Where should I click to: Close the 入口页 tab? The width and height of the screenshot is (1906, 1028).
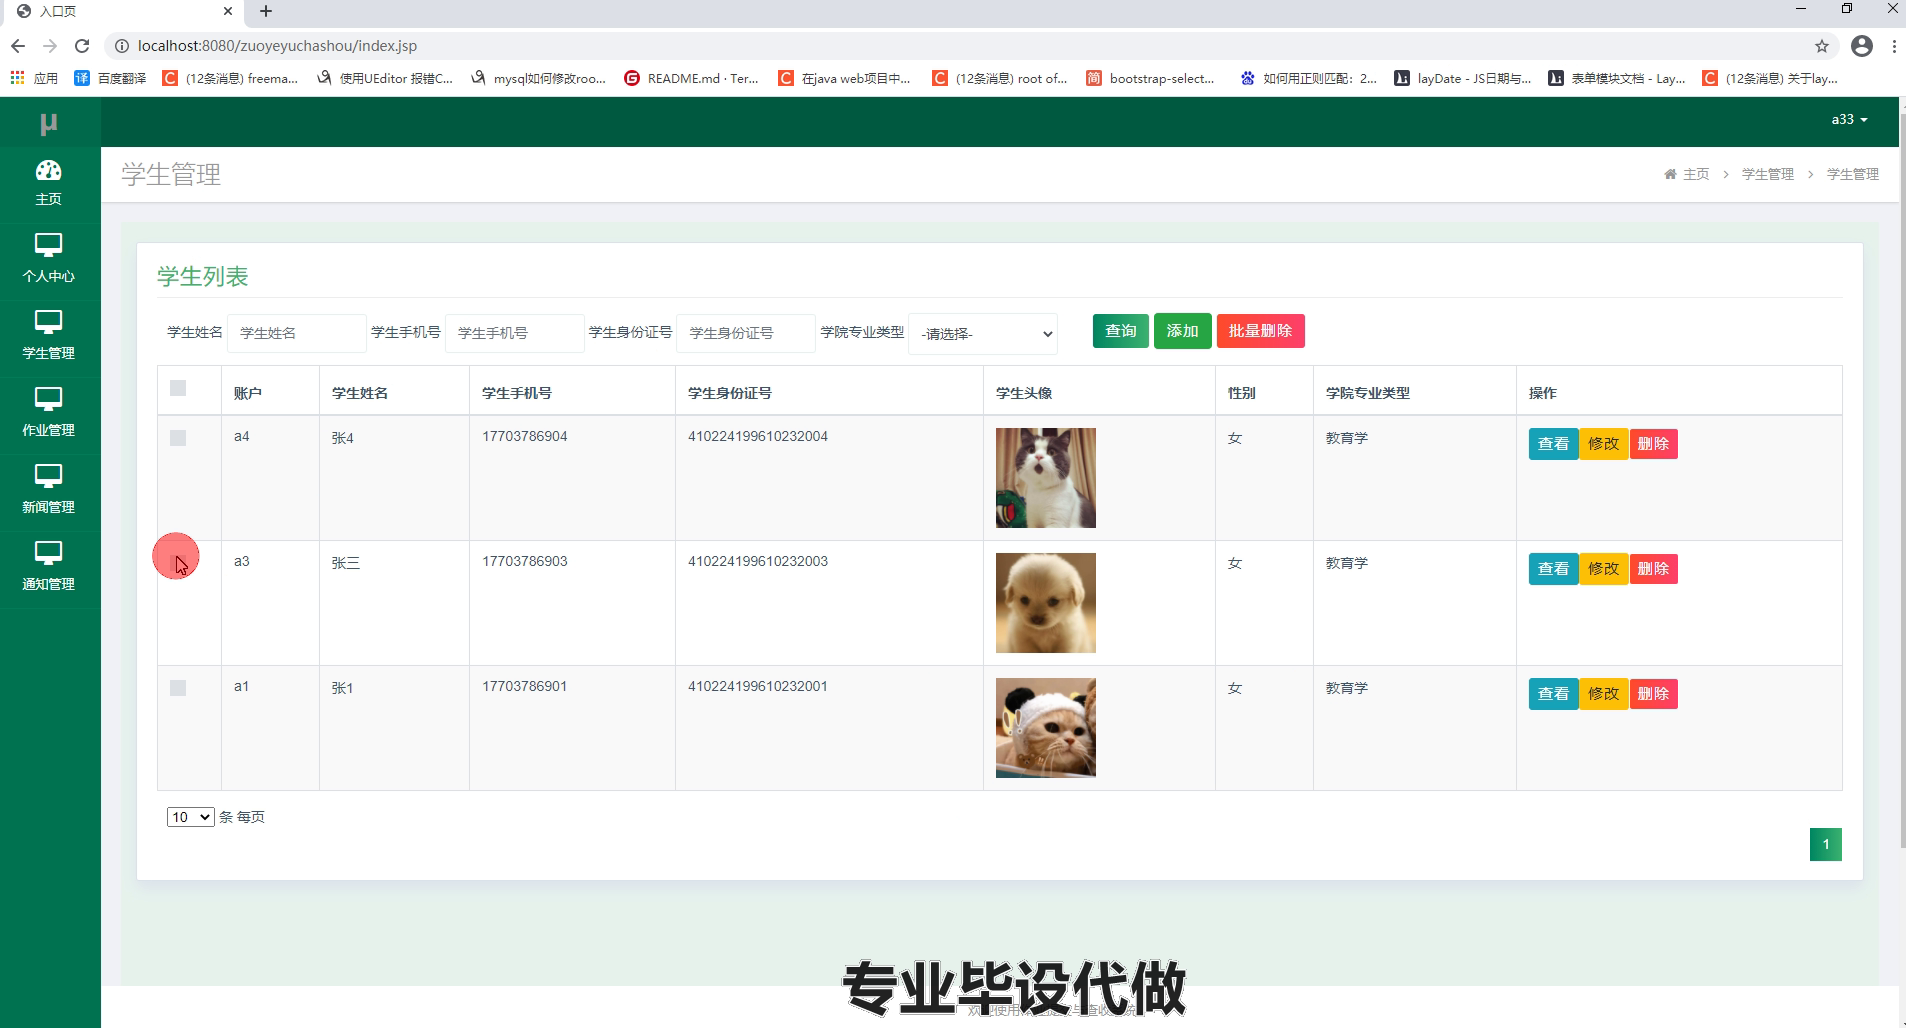pyautogui.click(x=228, y=11)
